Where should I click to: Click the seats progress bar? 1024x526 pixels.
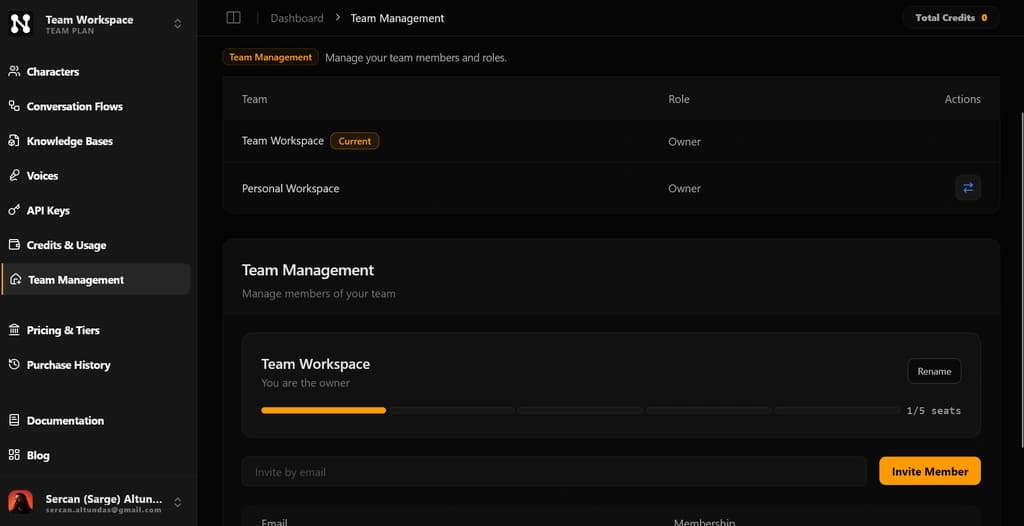pos(580,410)
